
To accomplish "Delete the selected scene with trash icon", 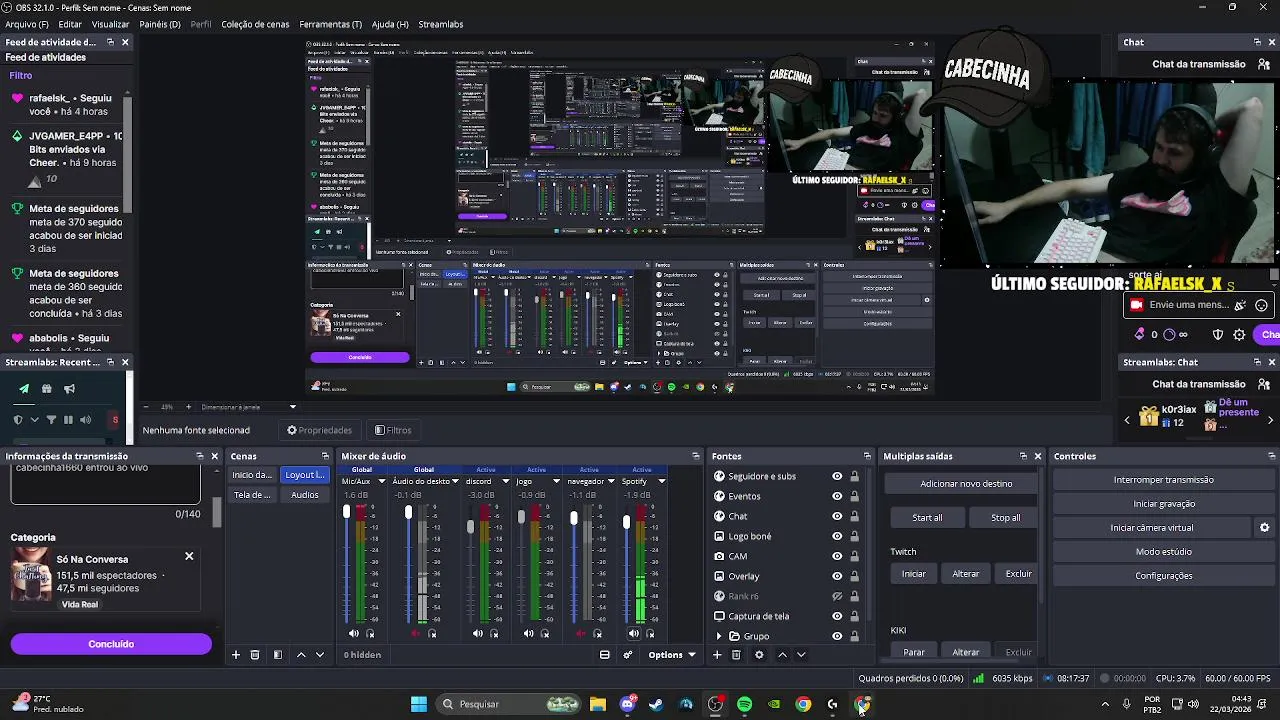I will point(255,655).
